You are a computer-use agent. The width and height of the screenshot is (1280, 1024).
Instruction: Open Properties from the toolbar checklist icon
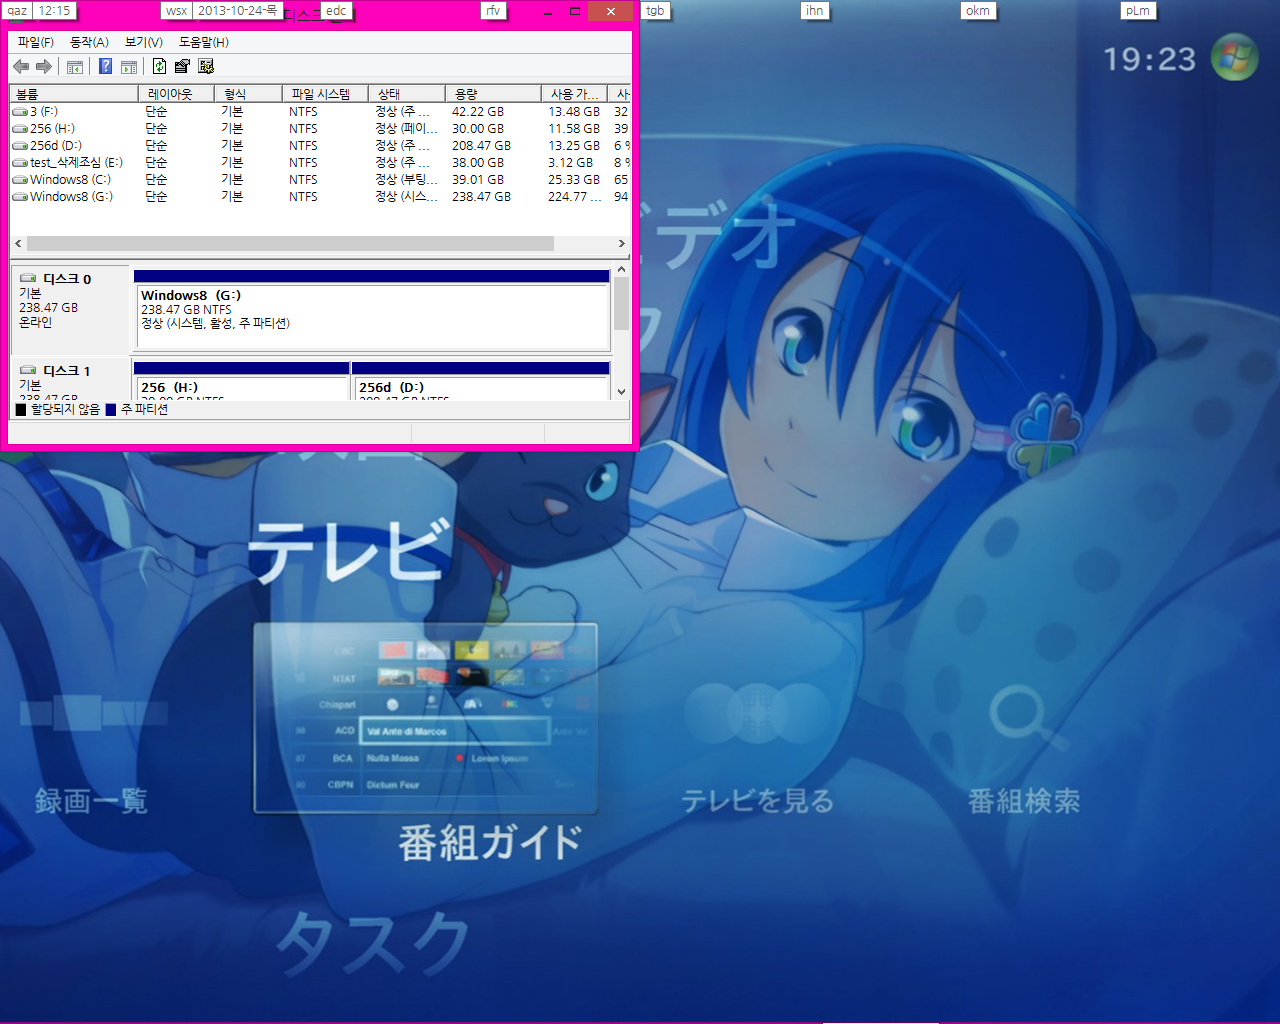[182, 67]
